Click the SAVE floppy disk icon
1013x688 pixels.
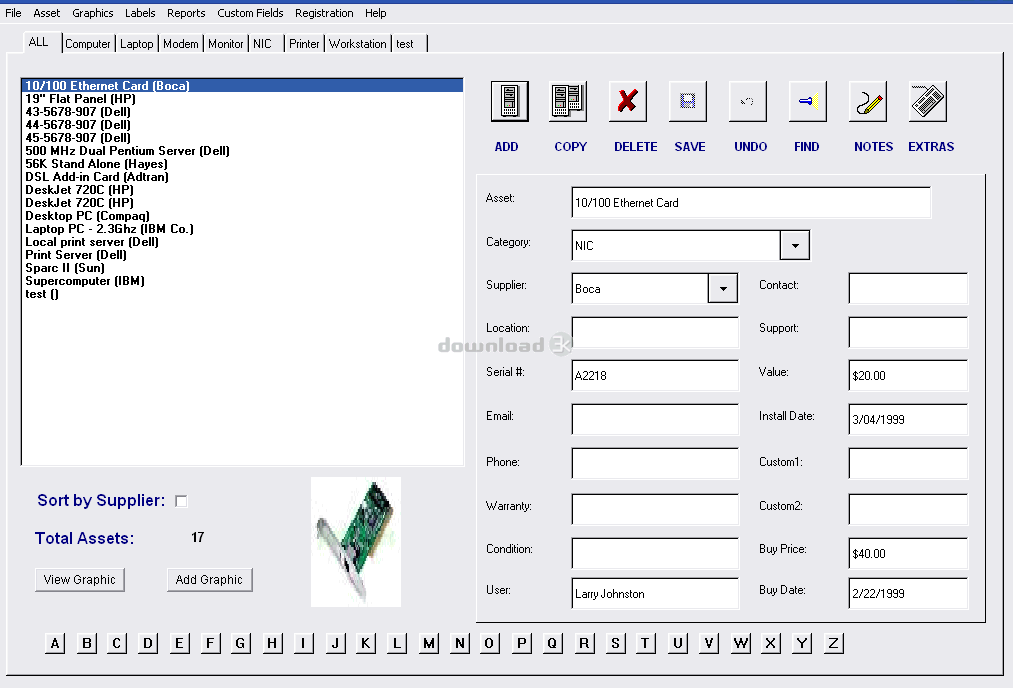pyautogui.click(x=687, y=101)
